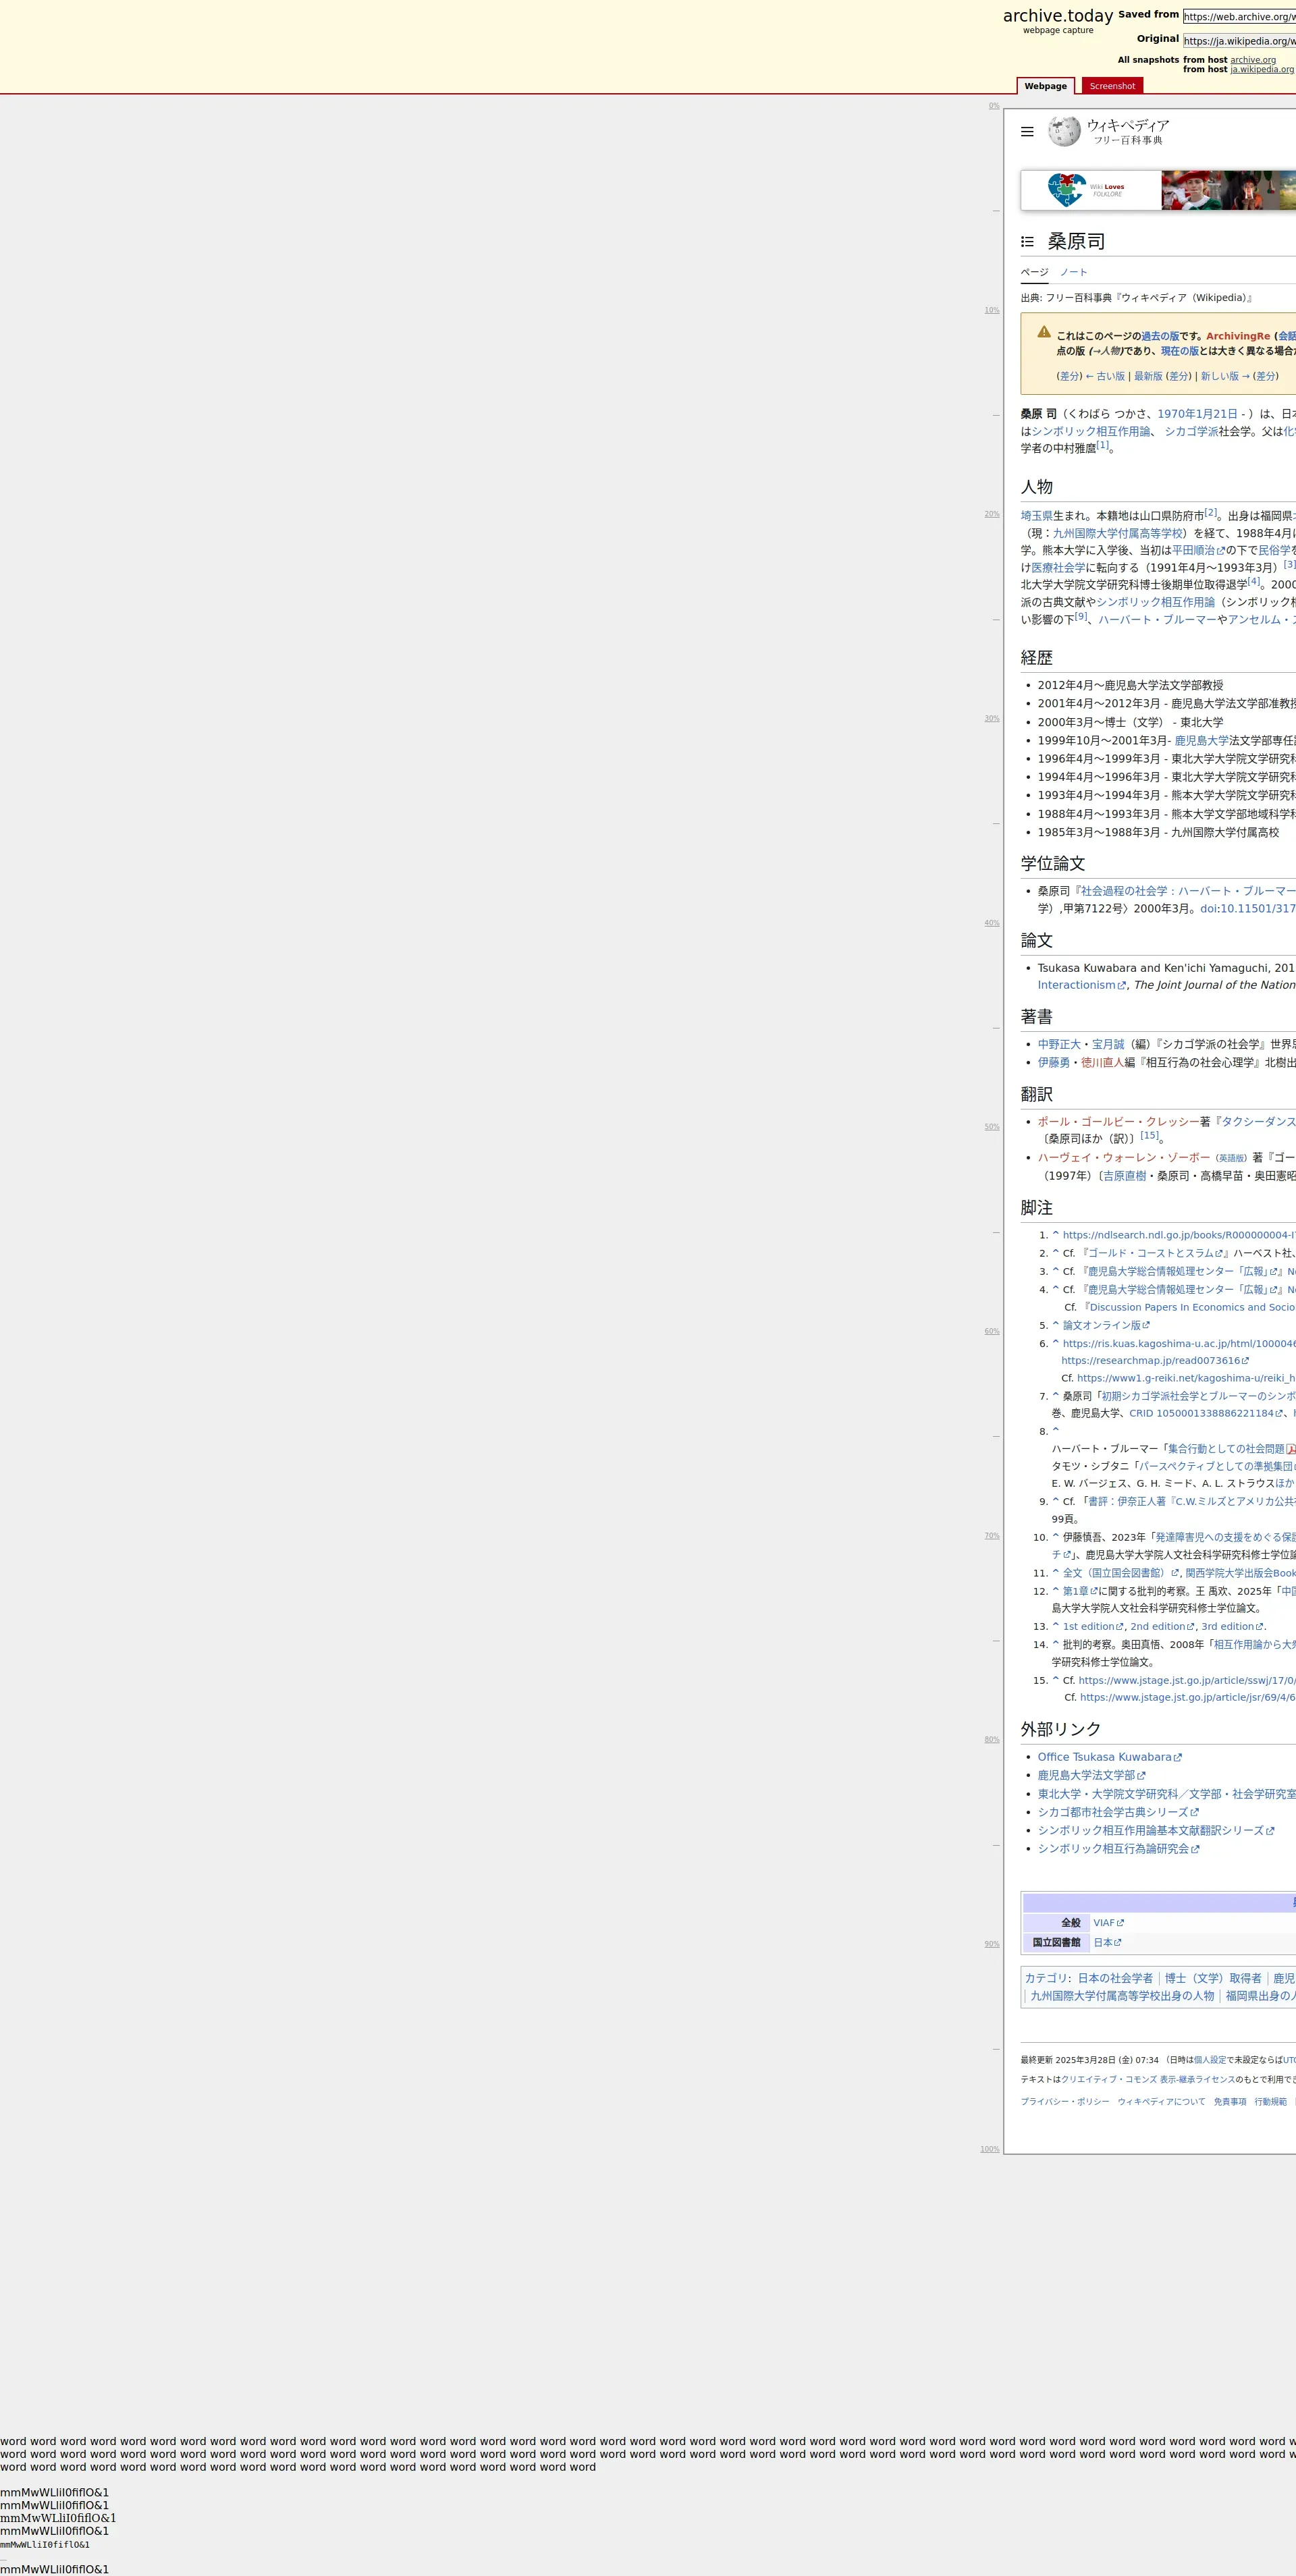Follow the 最新版 latest revision link
Viewport: 1296px width, 2576px height.
tap(1147, 376)
